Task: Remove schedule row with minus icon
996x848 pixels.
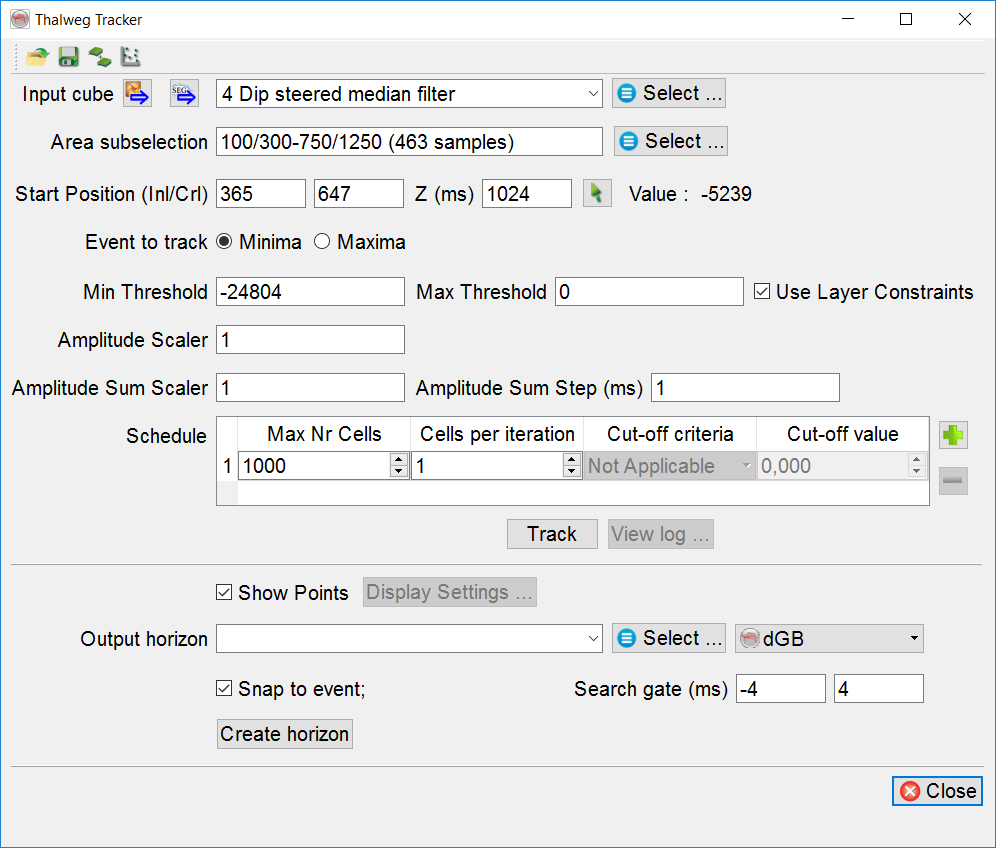Action: 953,480
